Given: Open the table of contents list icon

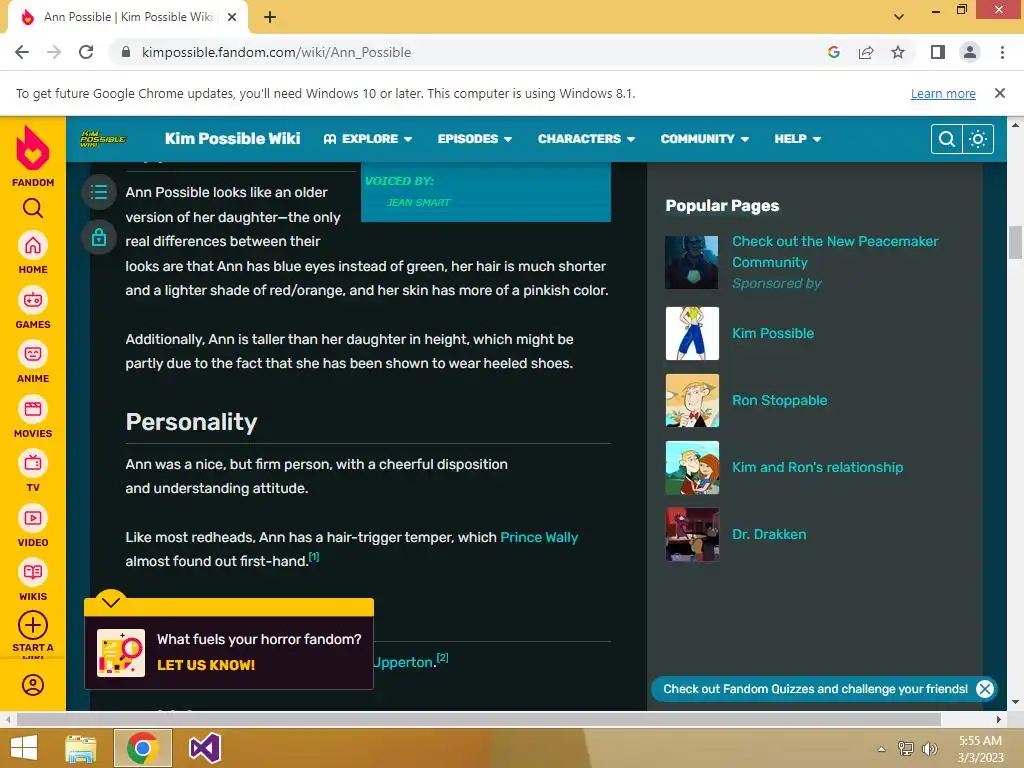Looking at the screenshot, I should [x=99, y=192].
